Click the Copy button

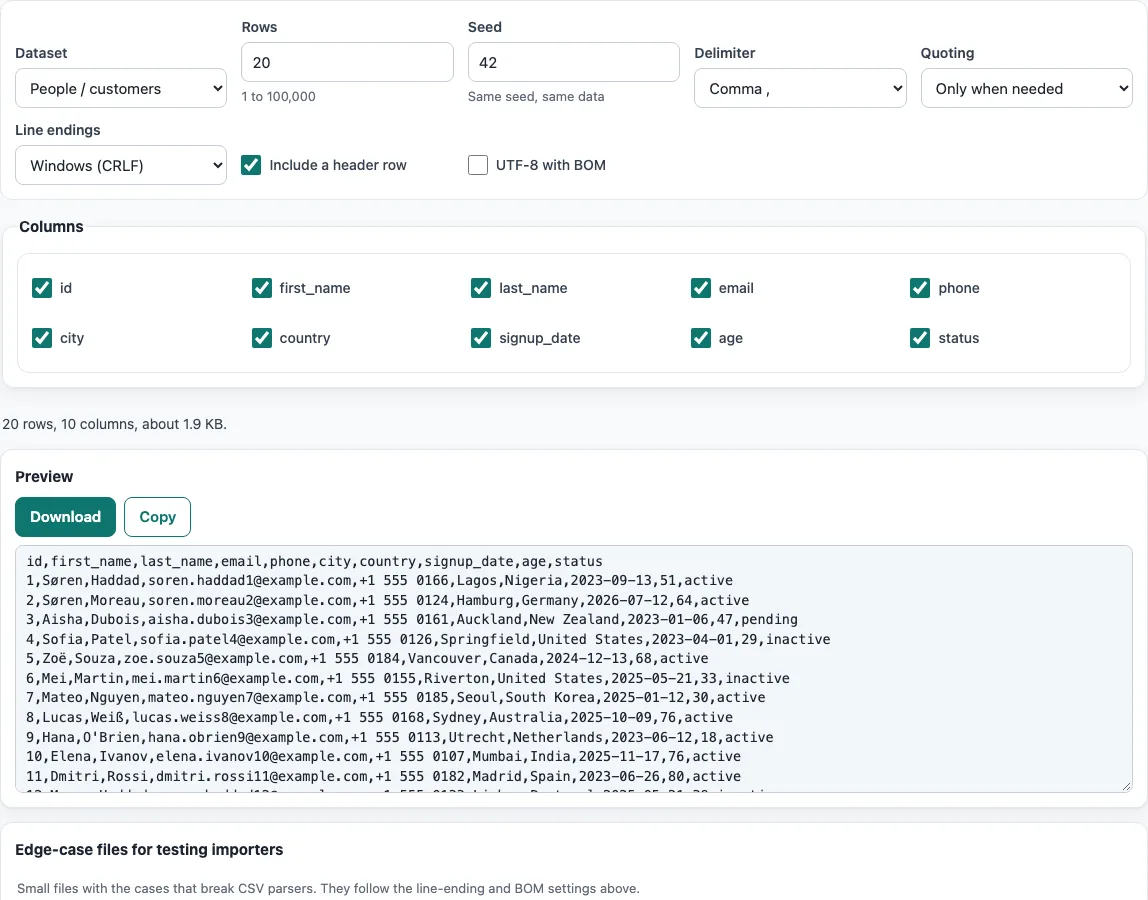click(157, 517)
